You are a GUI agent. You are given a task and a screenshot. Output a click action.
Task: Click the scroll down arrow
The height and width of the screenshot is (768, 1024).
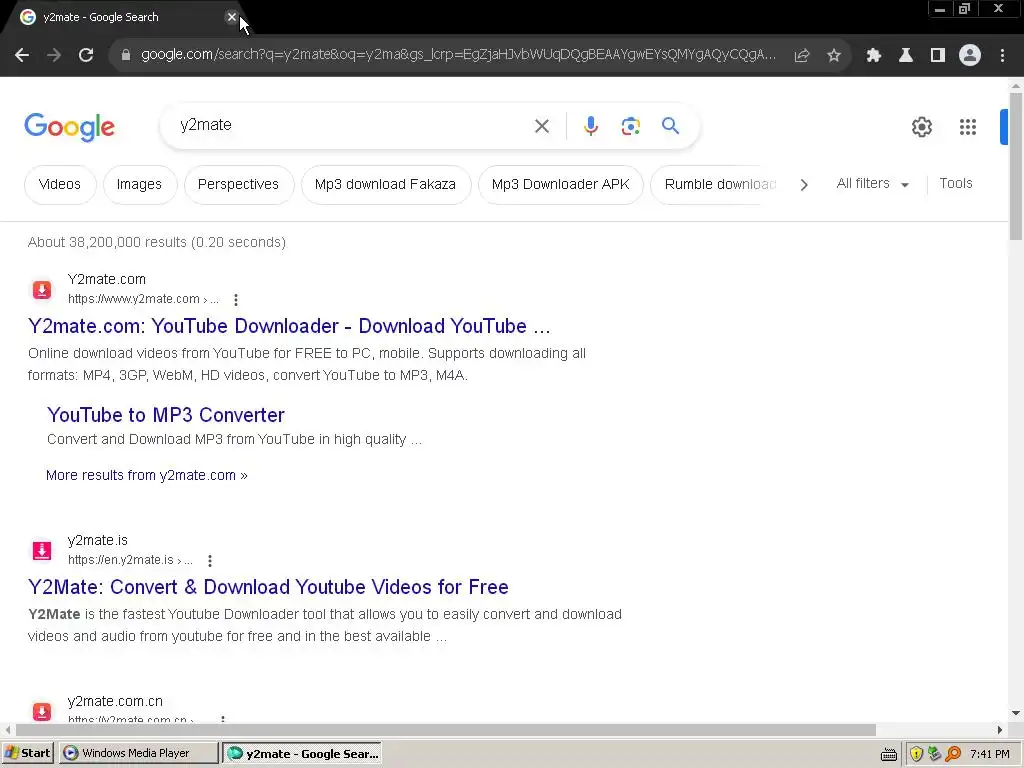point(1016,713)
